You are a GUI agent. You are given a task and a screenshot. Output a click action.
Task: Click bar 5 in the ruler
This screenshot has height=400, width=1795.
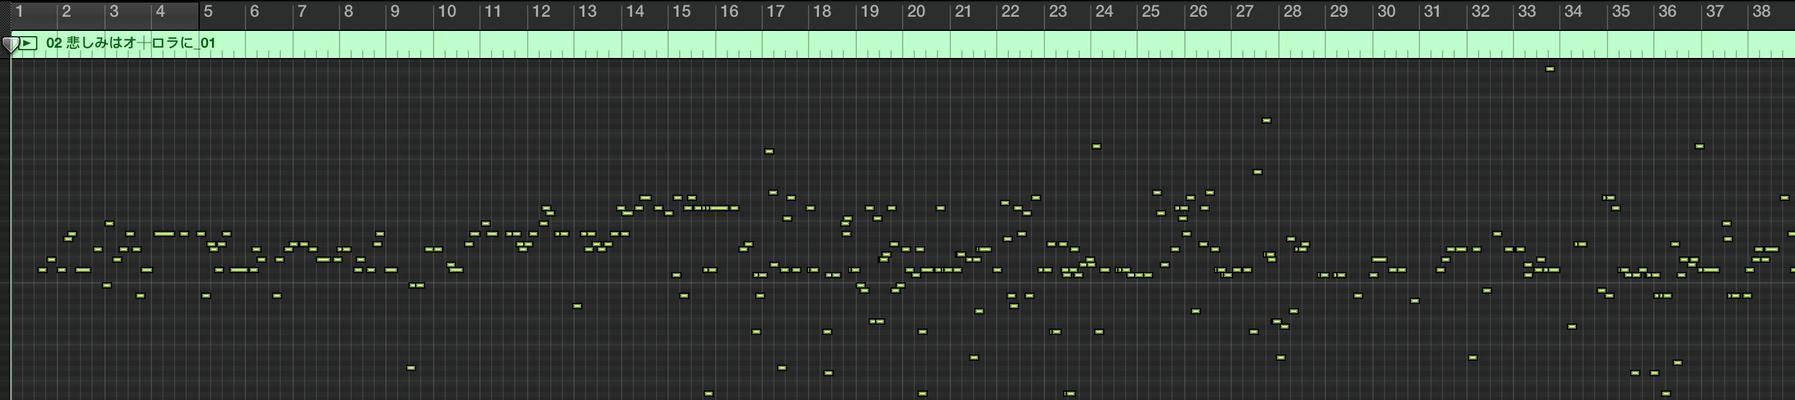208,12
